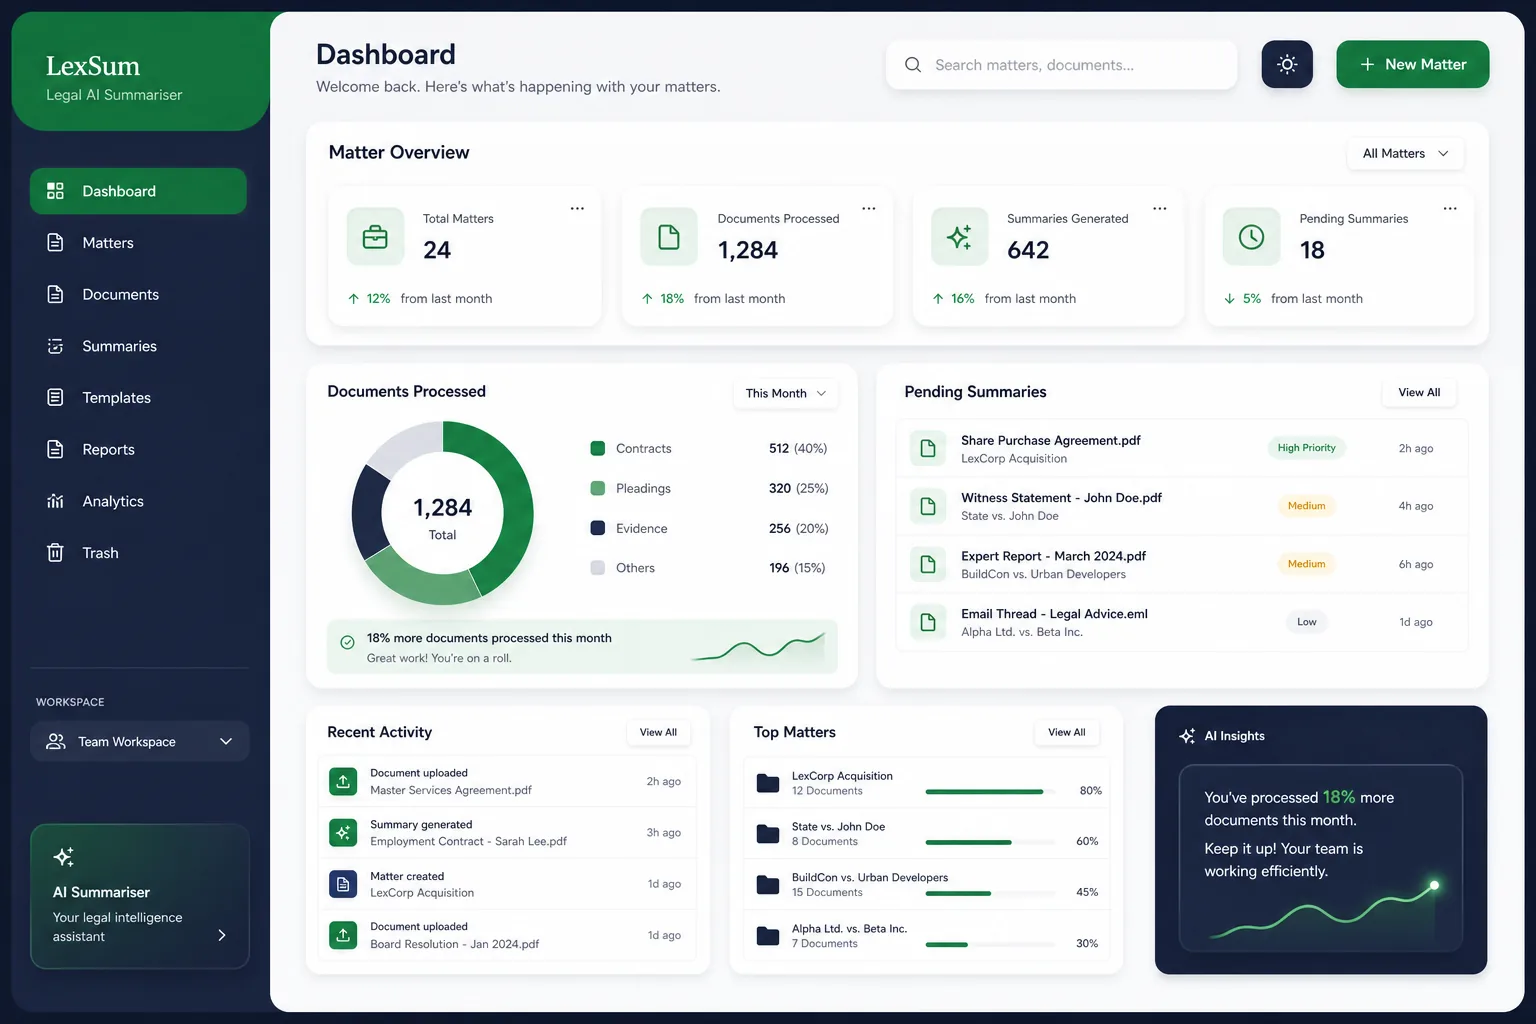
Task: Click the Share Purchase Agreement file icon
Action: pyautogui.click(x=928, y=448)
